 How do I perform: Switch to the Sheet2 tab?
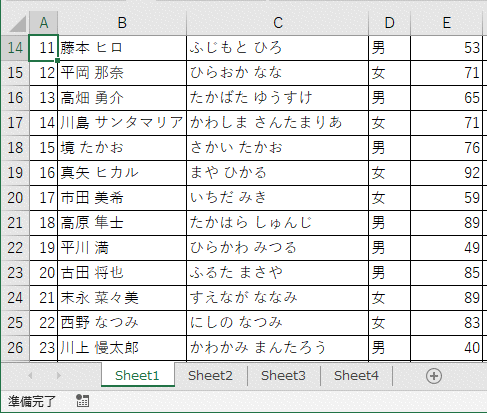(210, 376)
